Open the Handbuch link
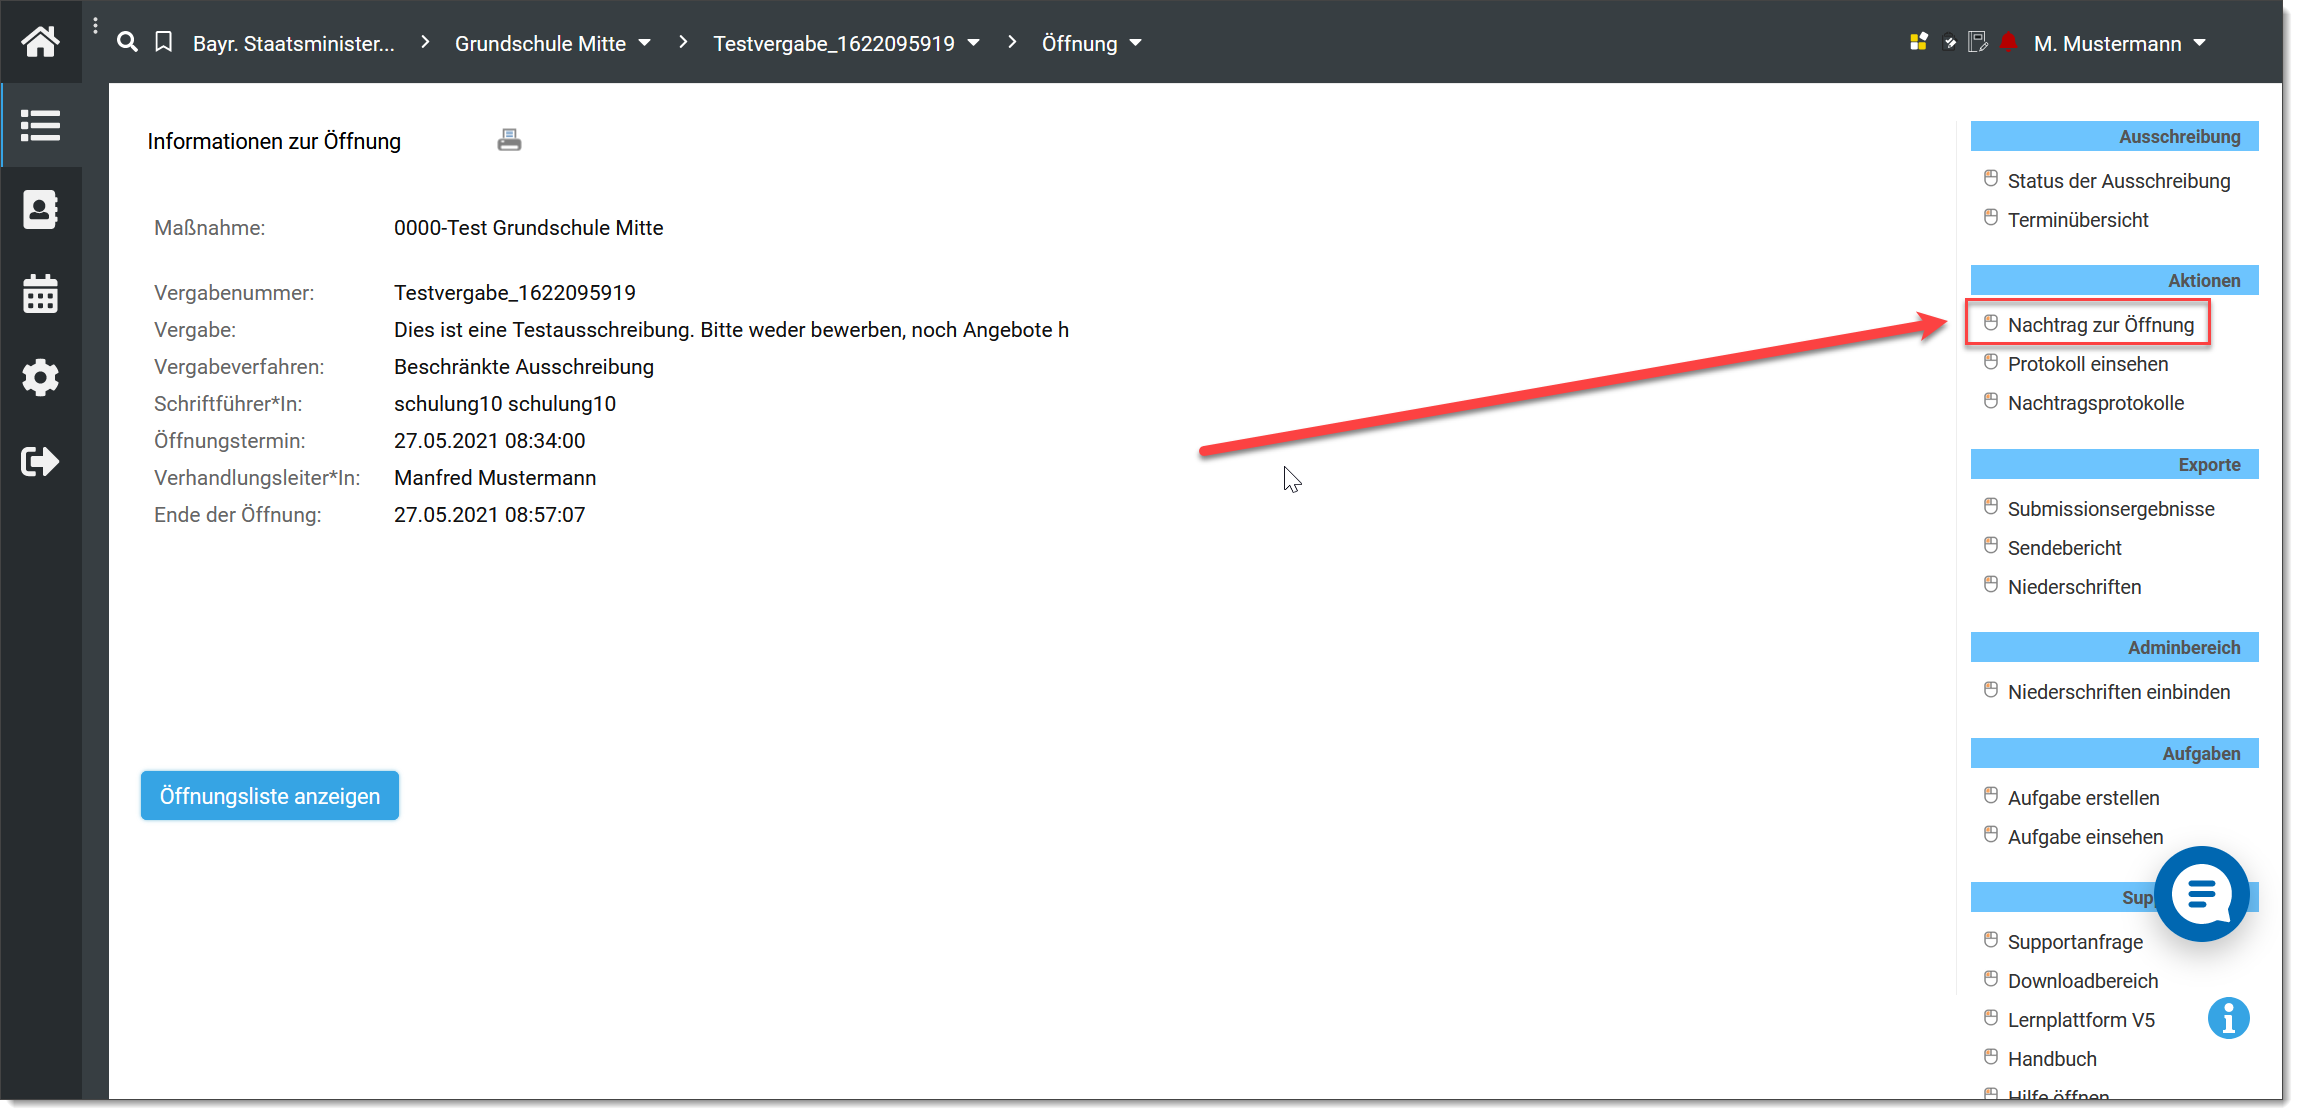The height and width of the screenshot is (1115, 2298). tap(2052, 1059)
